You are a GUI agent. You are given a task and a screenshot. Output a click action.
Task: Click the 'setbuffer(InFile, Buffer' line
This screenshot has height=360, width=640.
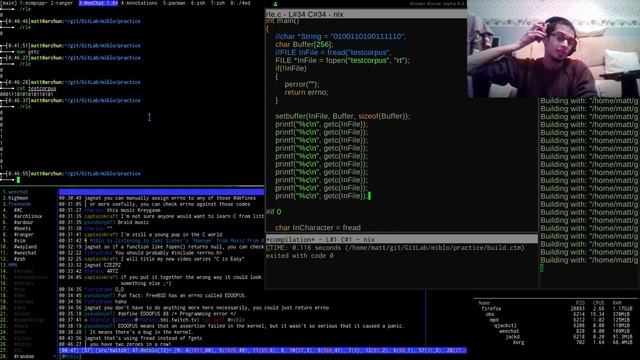coord(342,116)
